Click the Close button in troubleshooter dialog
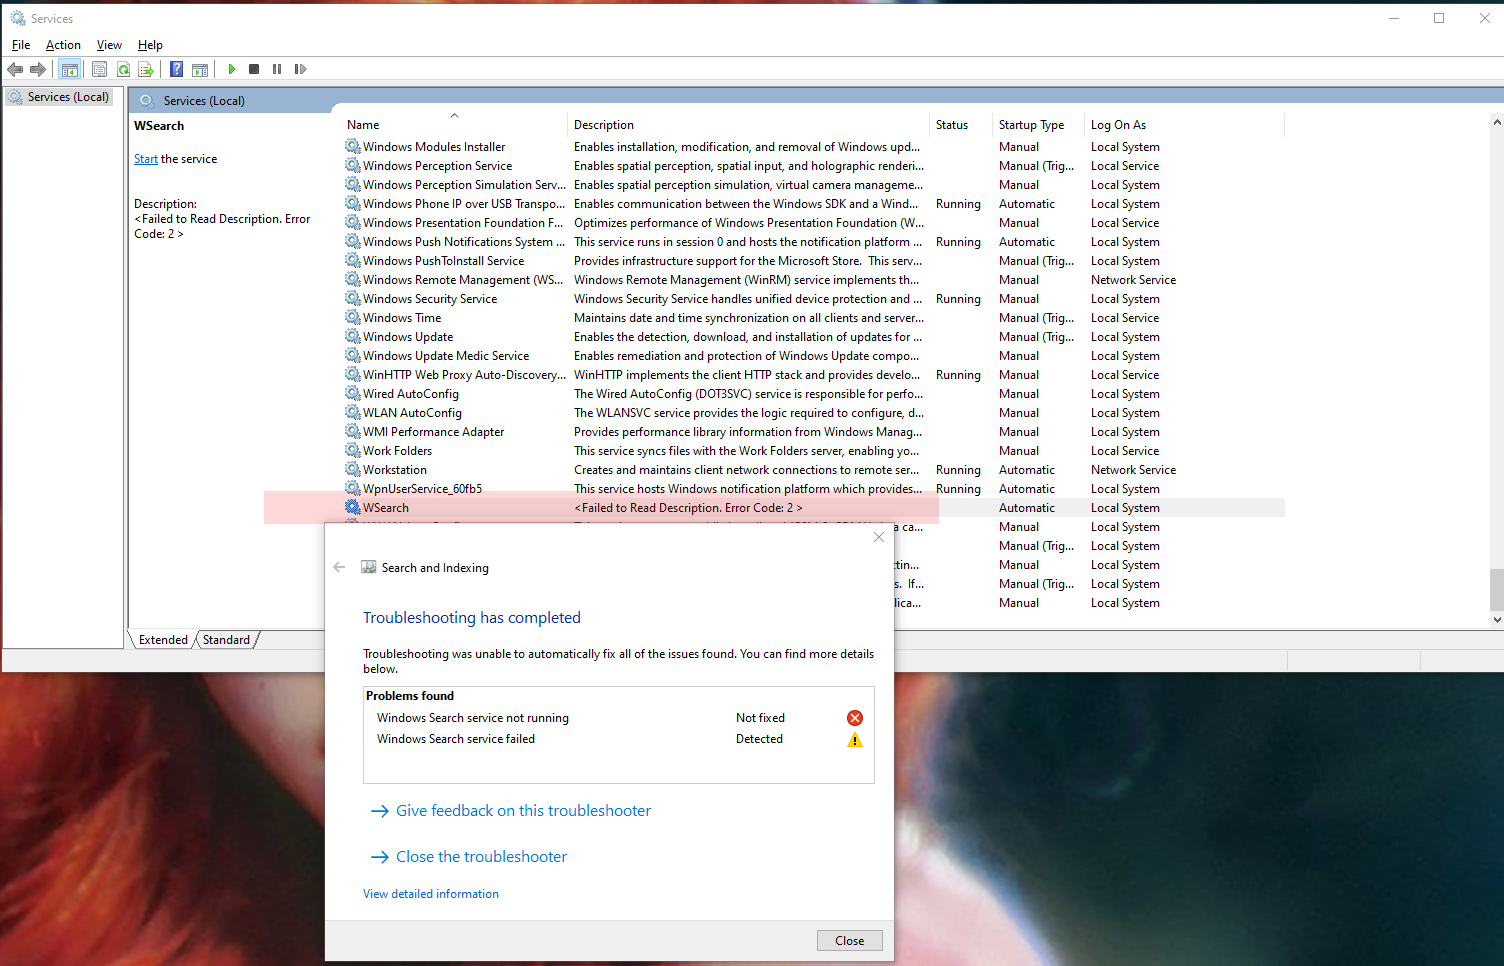 click(850, 940)
